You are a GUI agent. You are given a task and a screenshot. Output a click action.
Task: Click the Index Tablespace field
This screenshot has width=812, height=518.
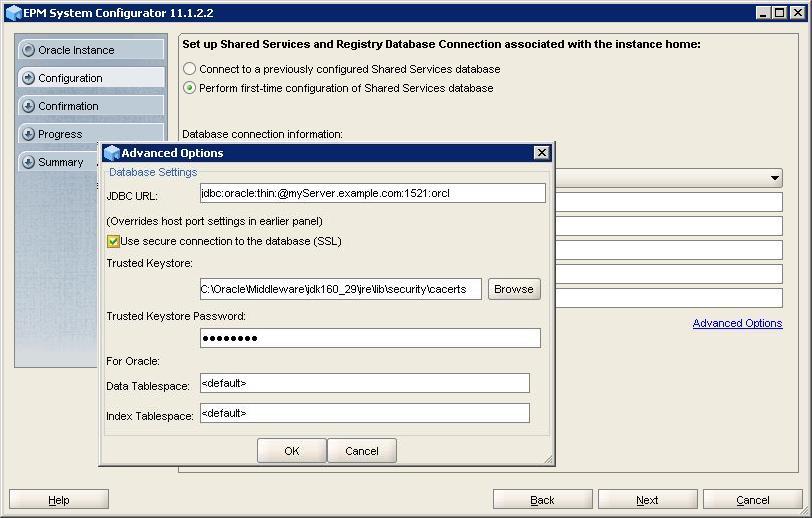pyautogui.click(x=365, y=413)
